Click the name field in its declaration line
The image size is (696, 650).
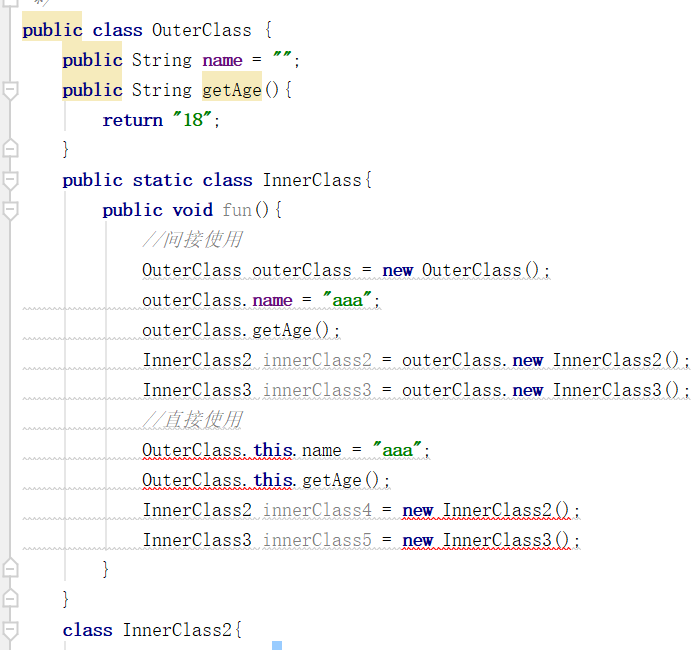pos(222,60)
